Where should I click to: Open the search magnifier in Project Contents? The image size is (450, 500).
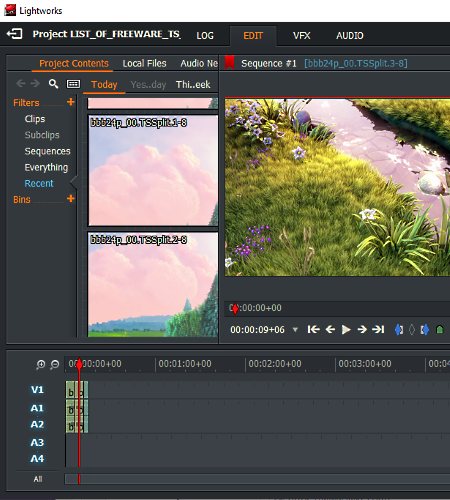(x=53, y=84)
